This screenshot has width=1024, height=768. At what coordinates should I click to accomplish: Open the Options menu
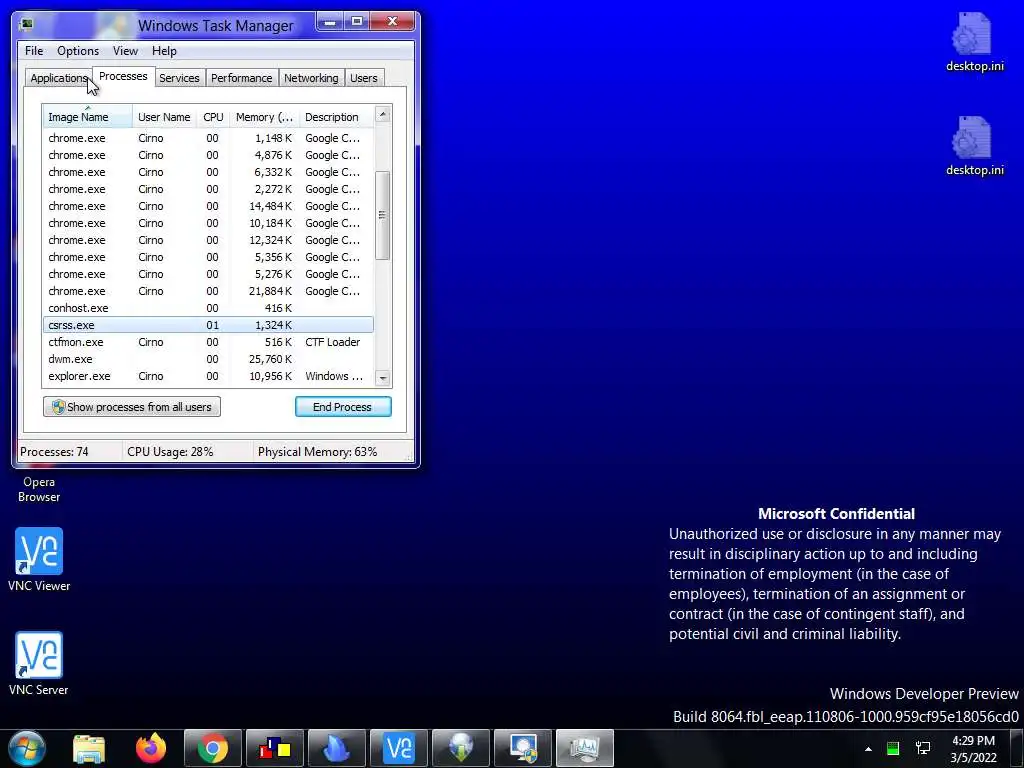click(78, 51)
